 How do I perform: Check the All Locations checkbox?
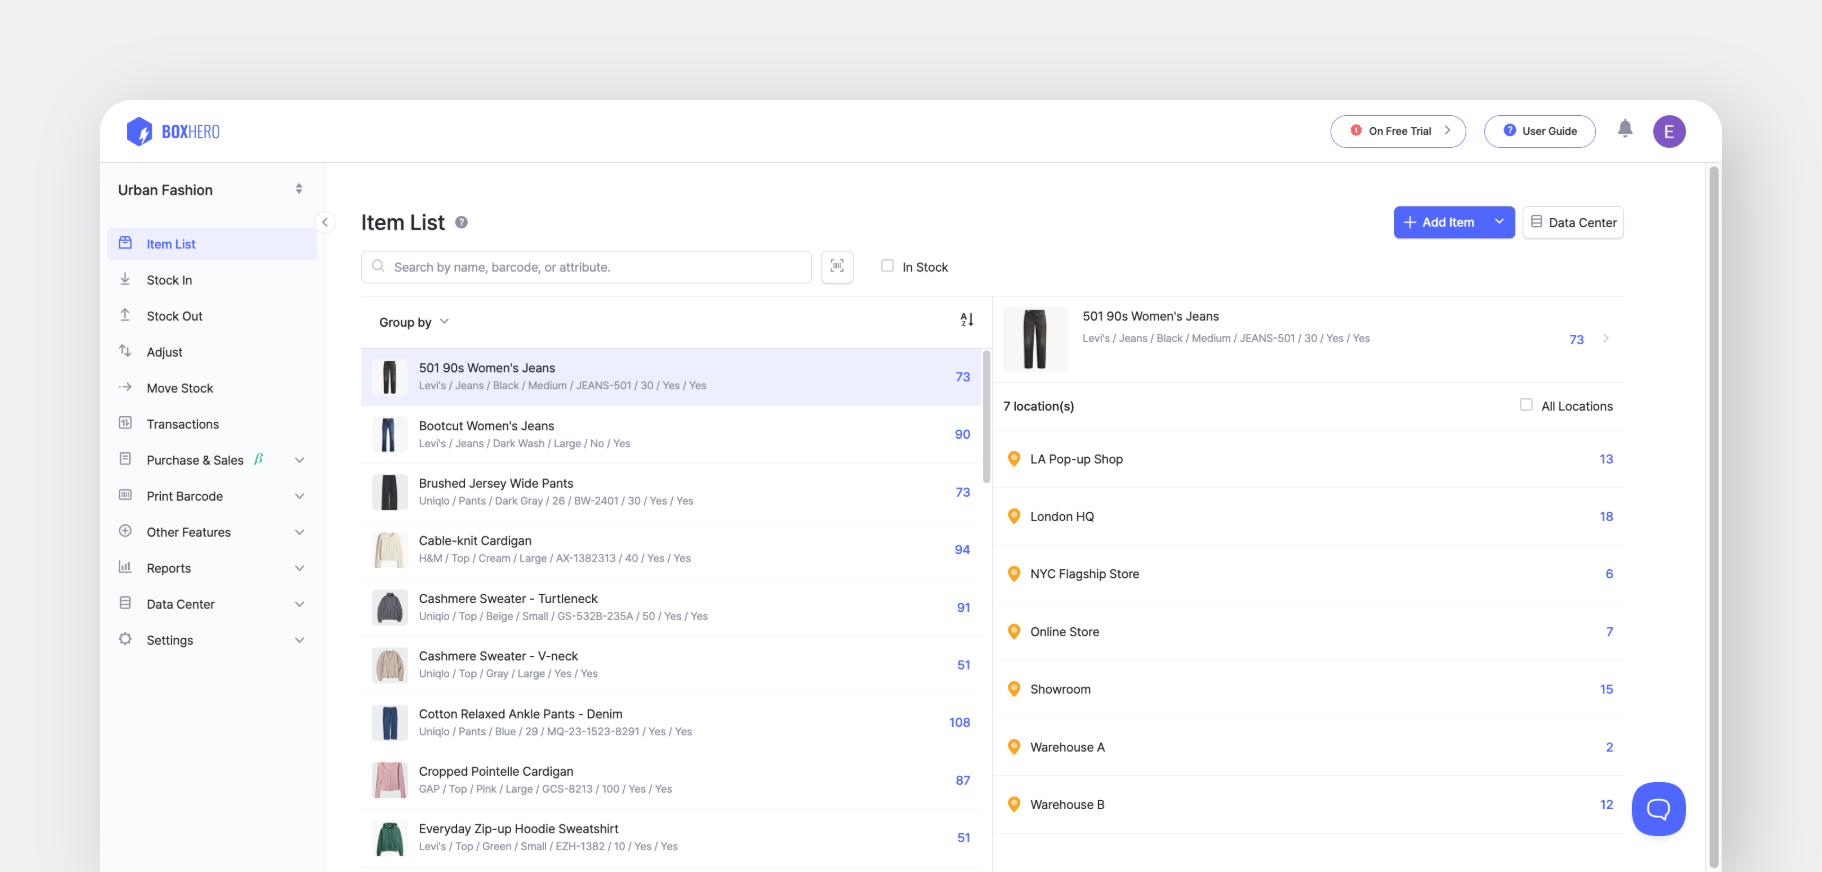(x=1526, y=405)
